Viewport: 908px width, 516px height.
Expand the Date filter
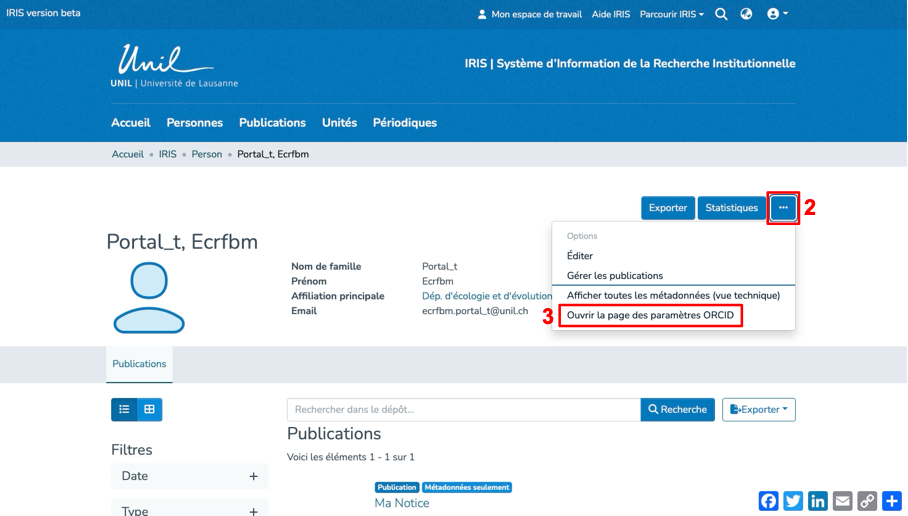click(253, 476)
